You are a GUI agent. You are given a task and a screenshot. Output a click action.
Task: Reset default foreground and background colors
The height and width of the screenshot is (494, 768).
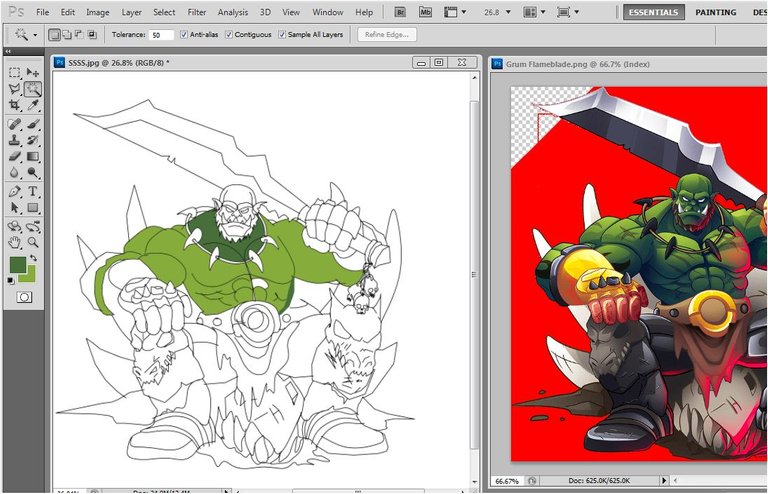point(11,281)
